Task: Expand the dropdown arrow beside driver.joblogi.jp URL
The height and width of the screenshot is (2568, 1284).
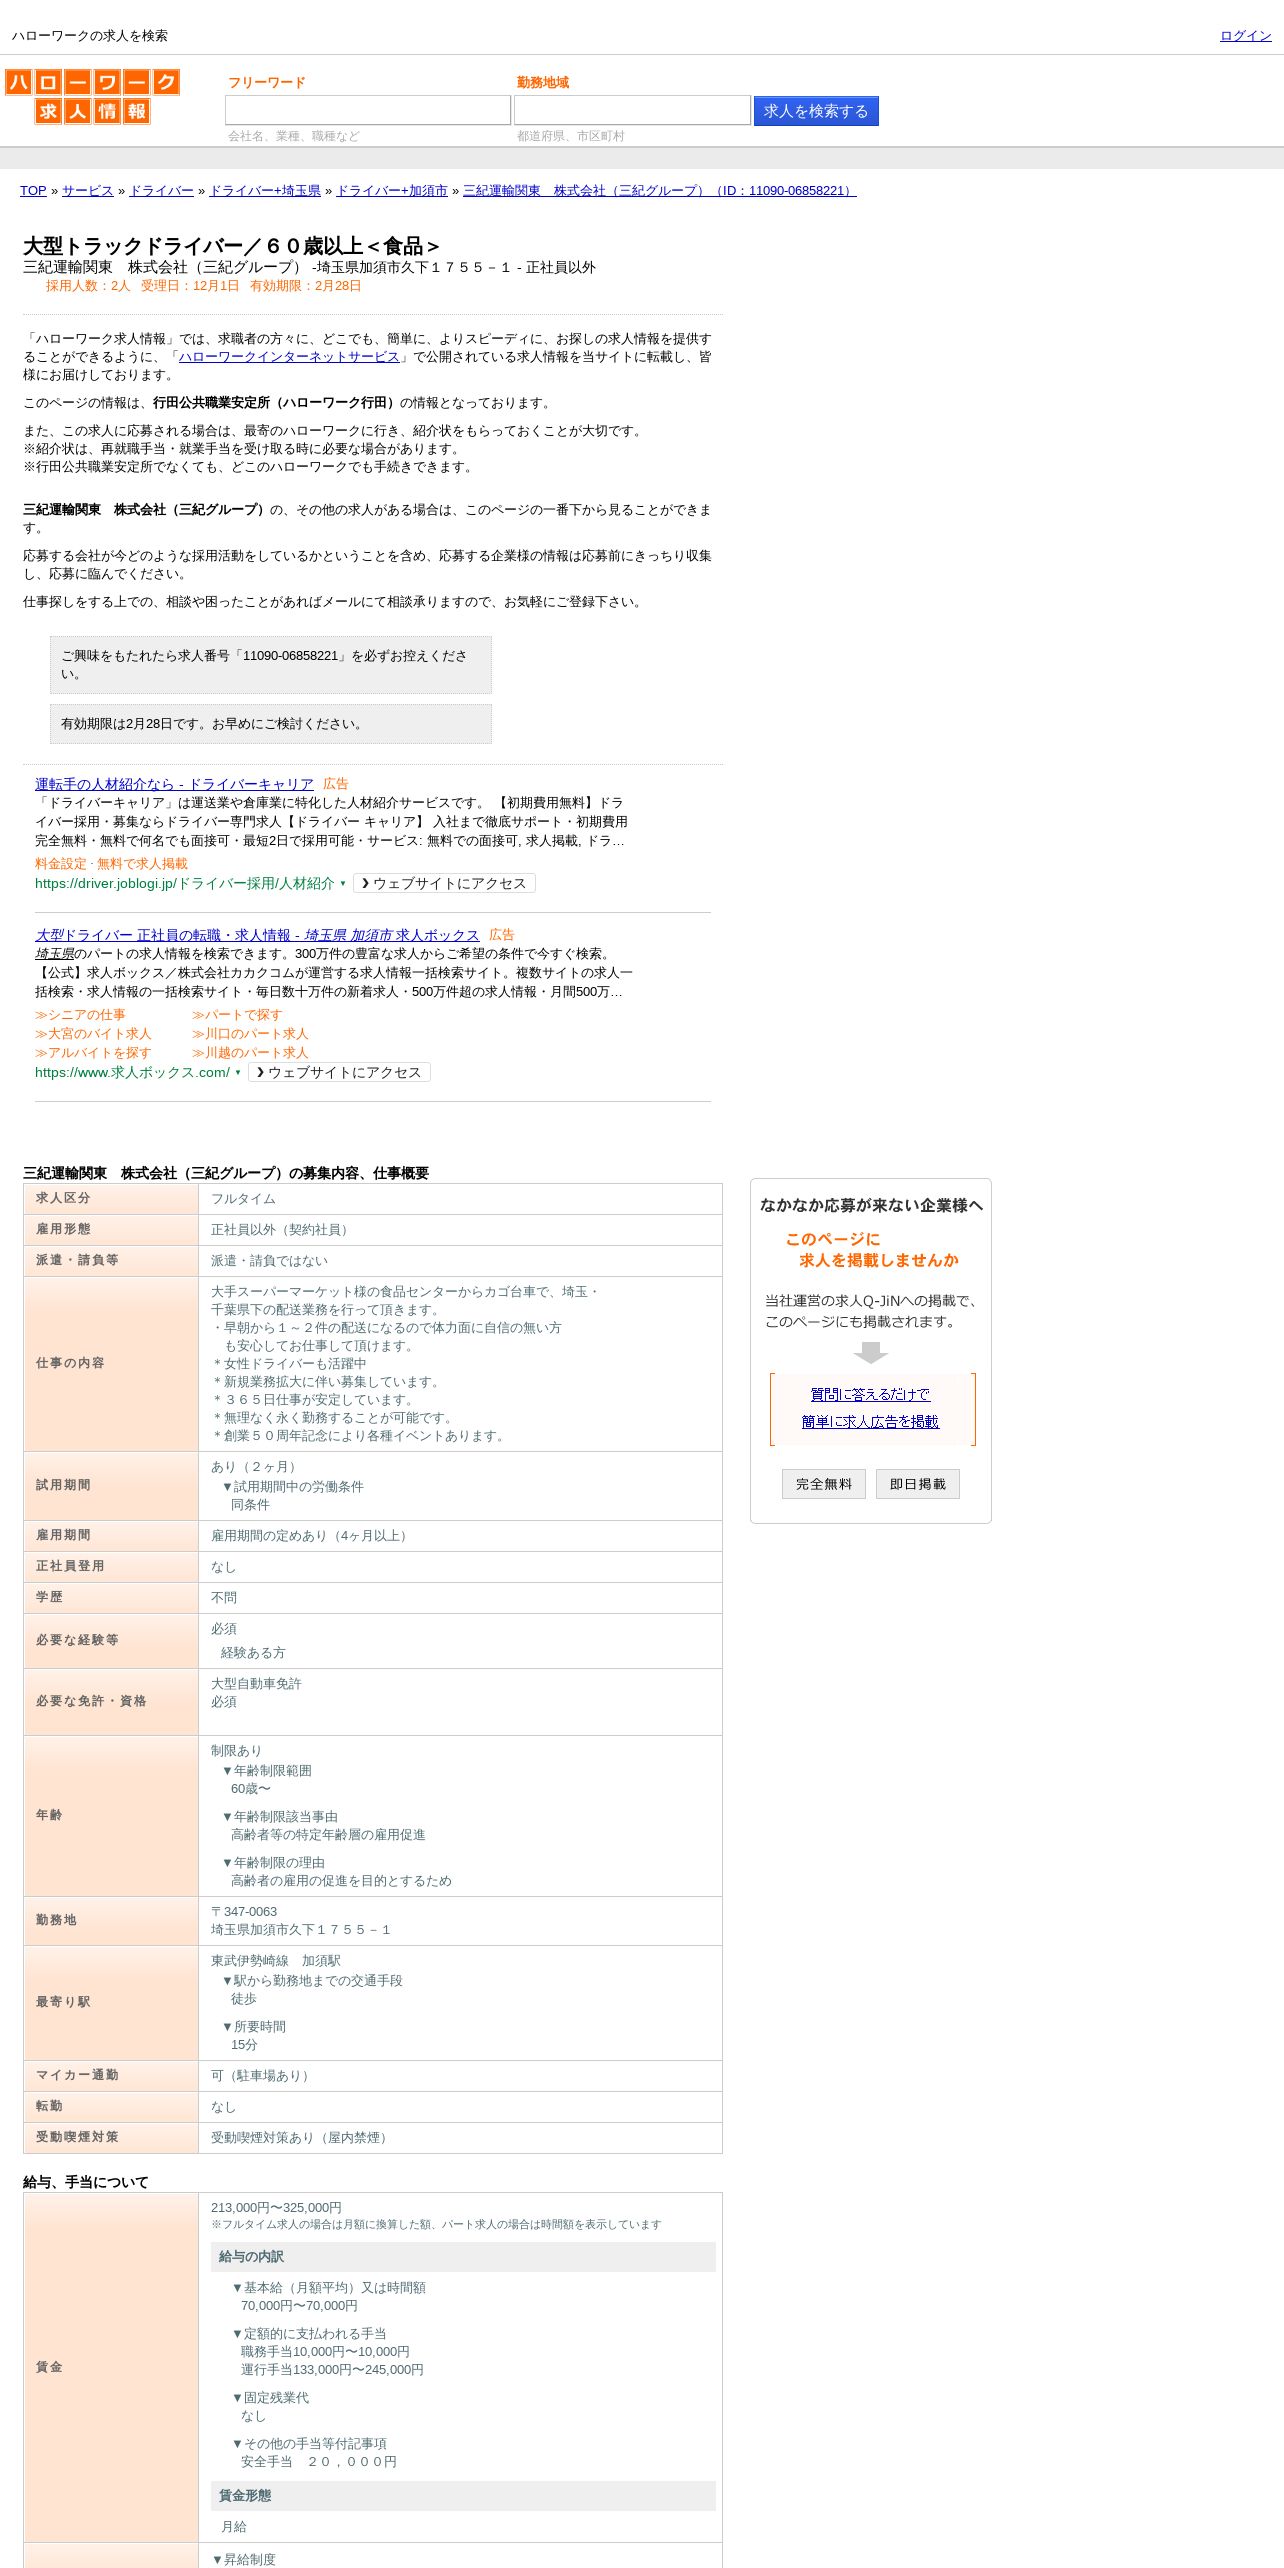Action: [x=343, y=884]
